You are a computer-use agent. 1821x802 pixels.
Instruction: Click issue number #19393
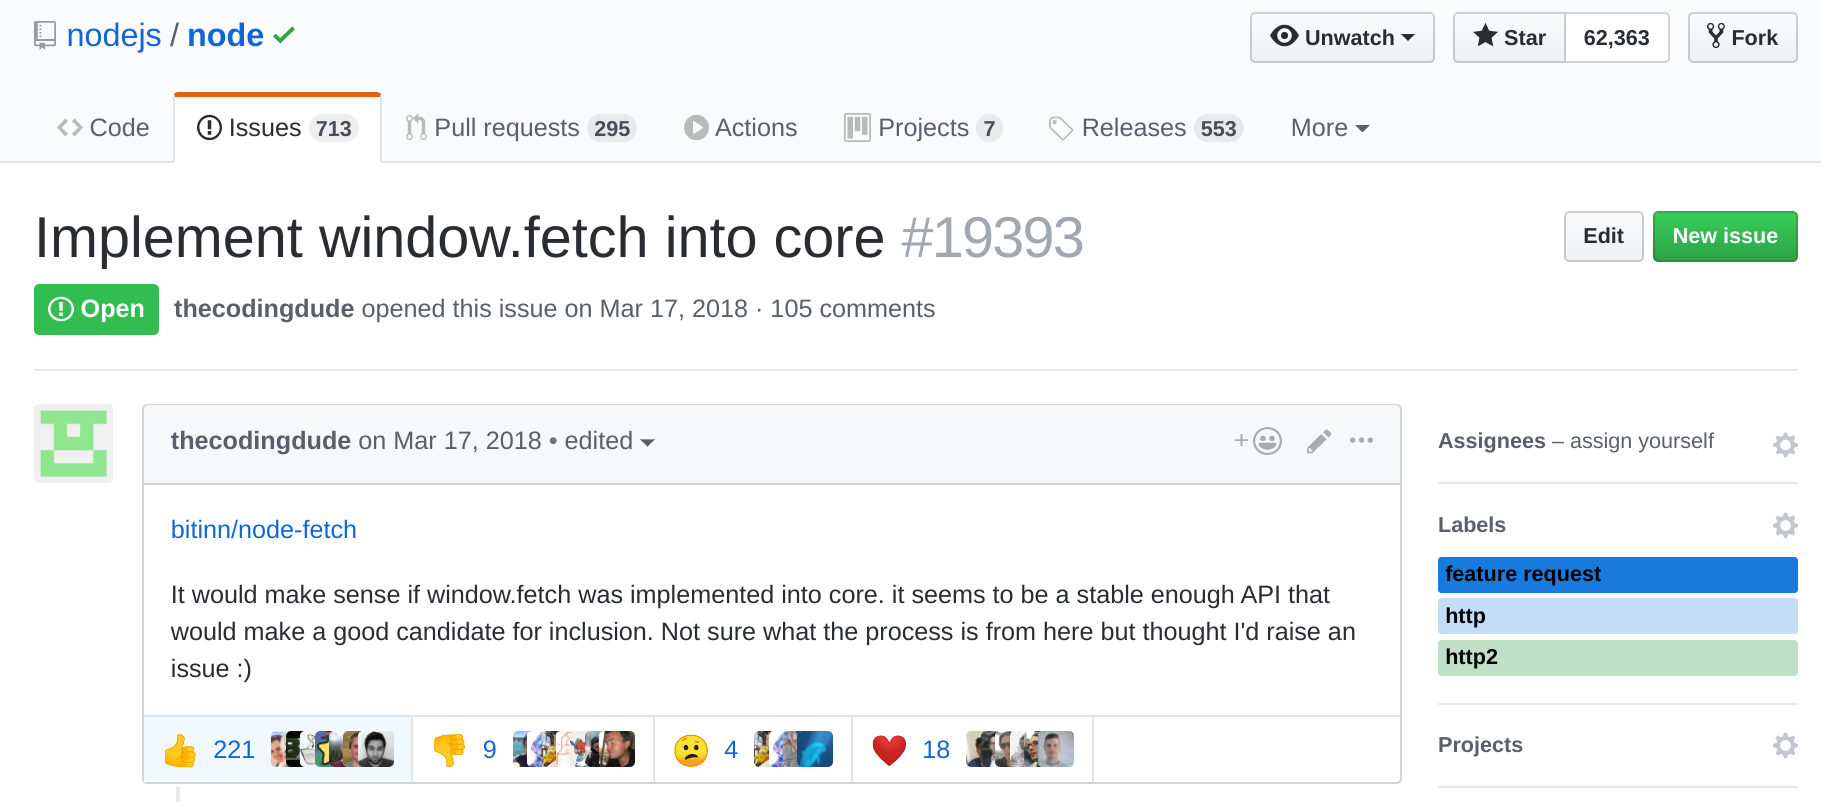point(992,238)
